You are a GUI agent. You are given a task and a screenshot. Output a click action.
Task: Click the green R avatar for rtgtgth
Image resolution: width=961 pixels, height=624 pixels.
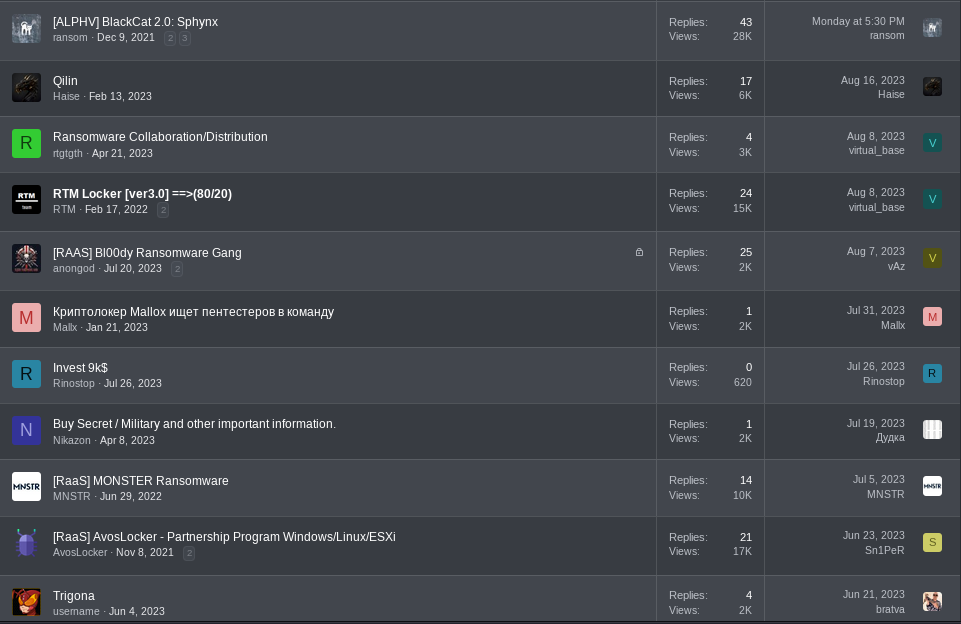click(x=26, y=144)
